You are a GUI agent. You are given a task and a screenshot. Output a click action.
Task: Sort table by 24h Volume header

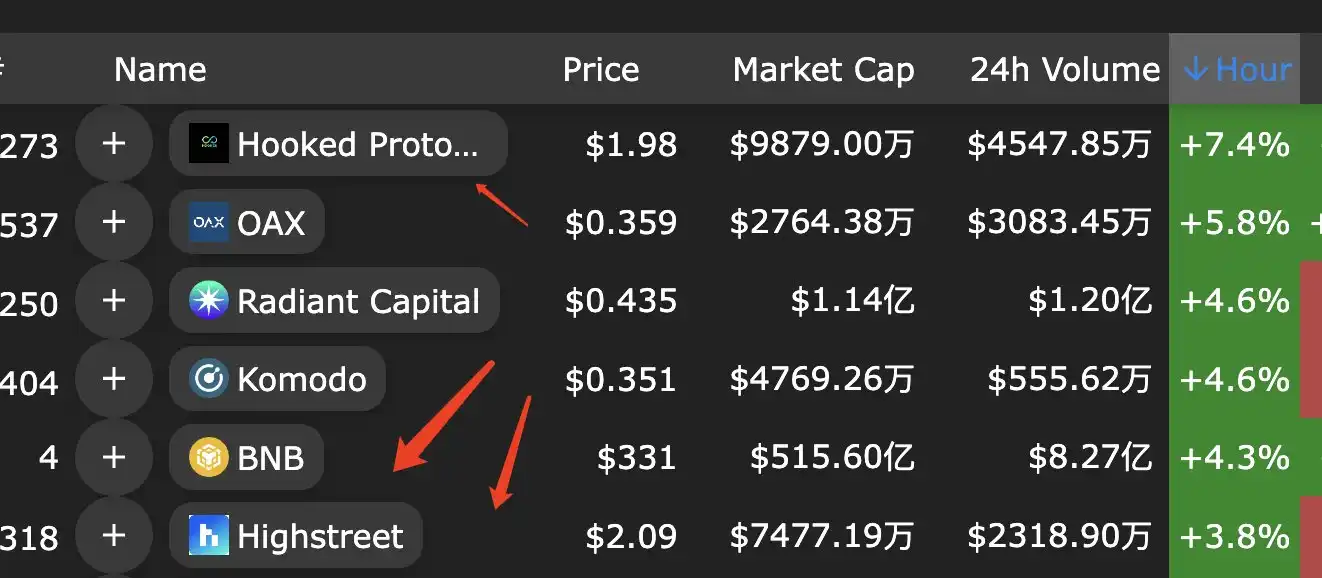[1064, 69]
